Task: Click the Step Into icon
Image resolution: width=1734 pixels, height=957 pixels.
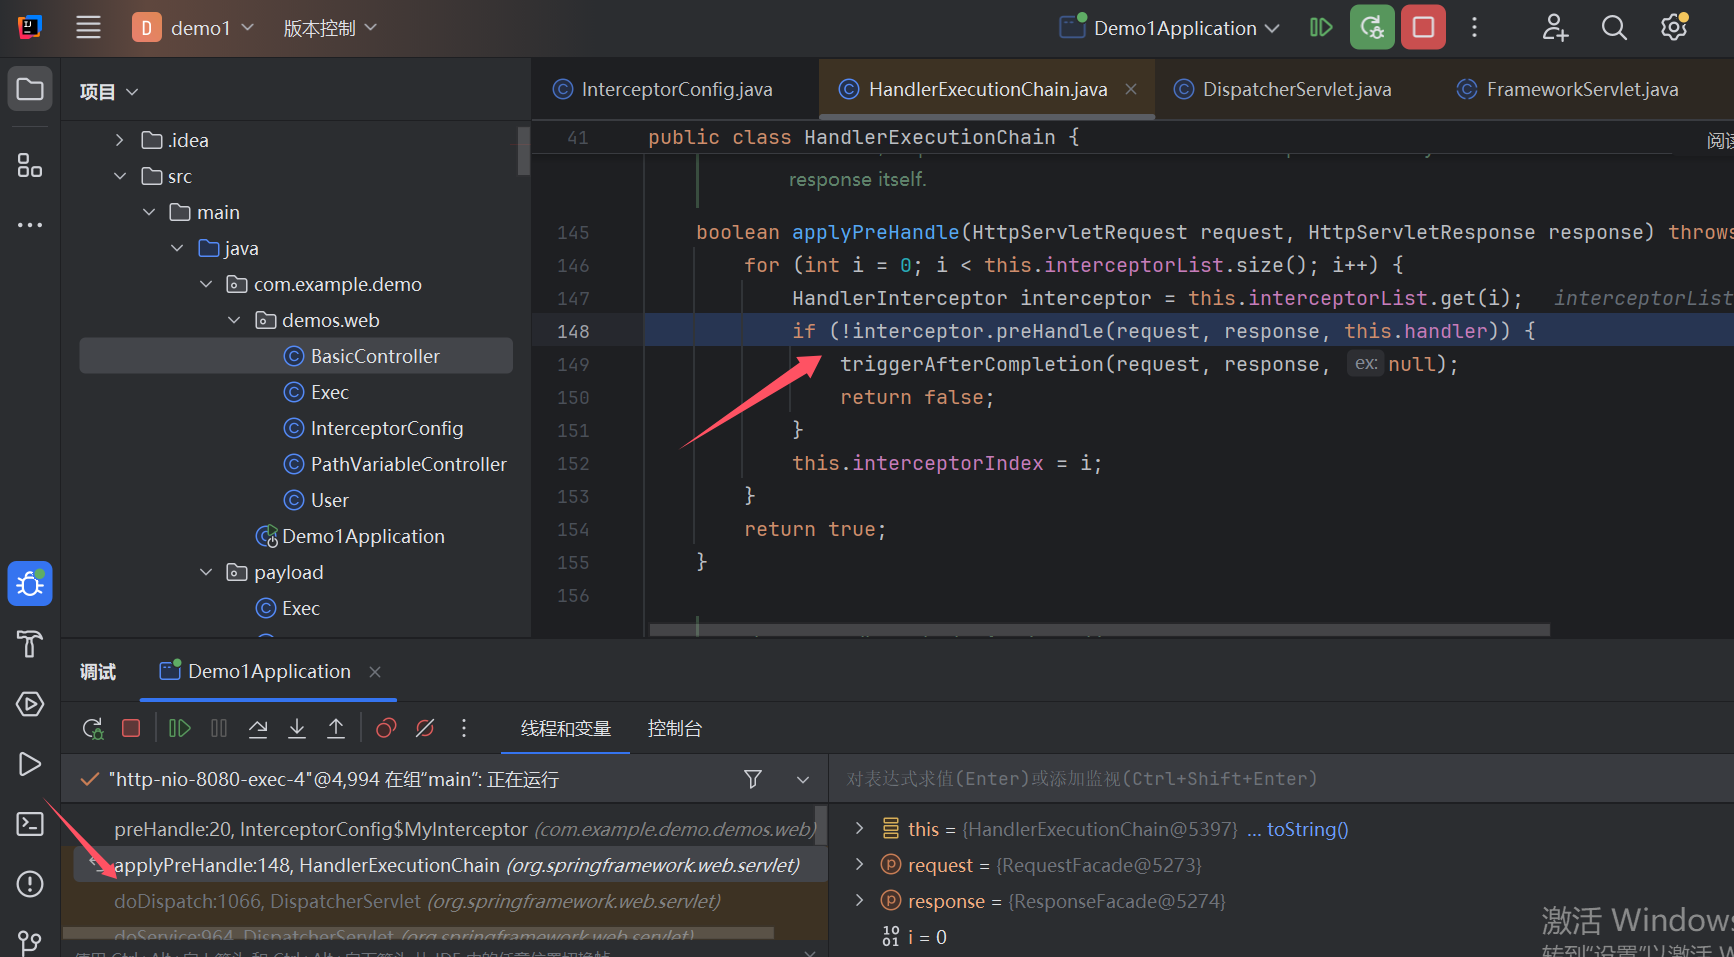Action: [x=297, y=728]
